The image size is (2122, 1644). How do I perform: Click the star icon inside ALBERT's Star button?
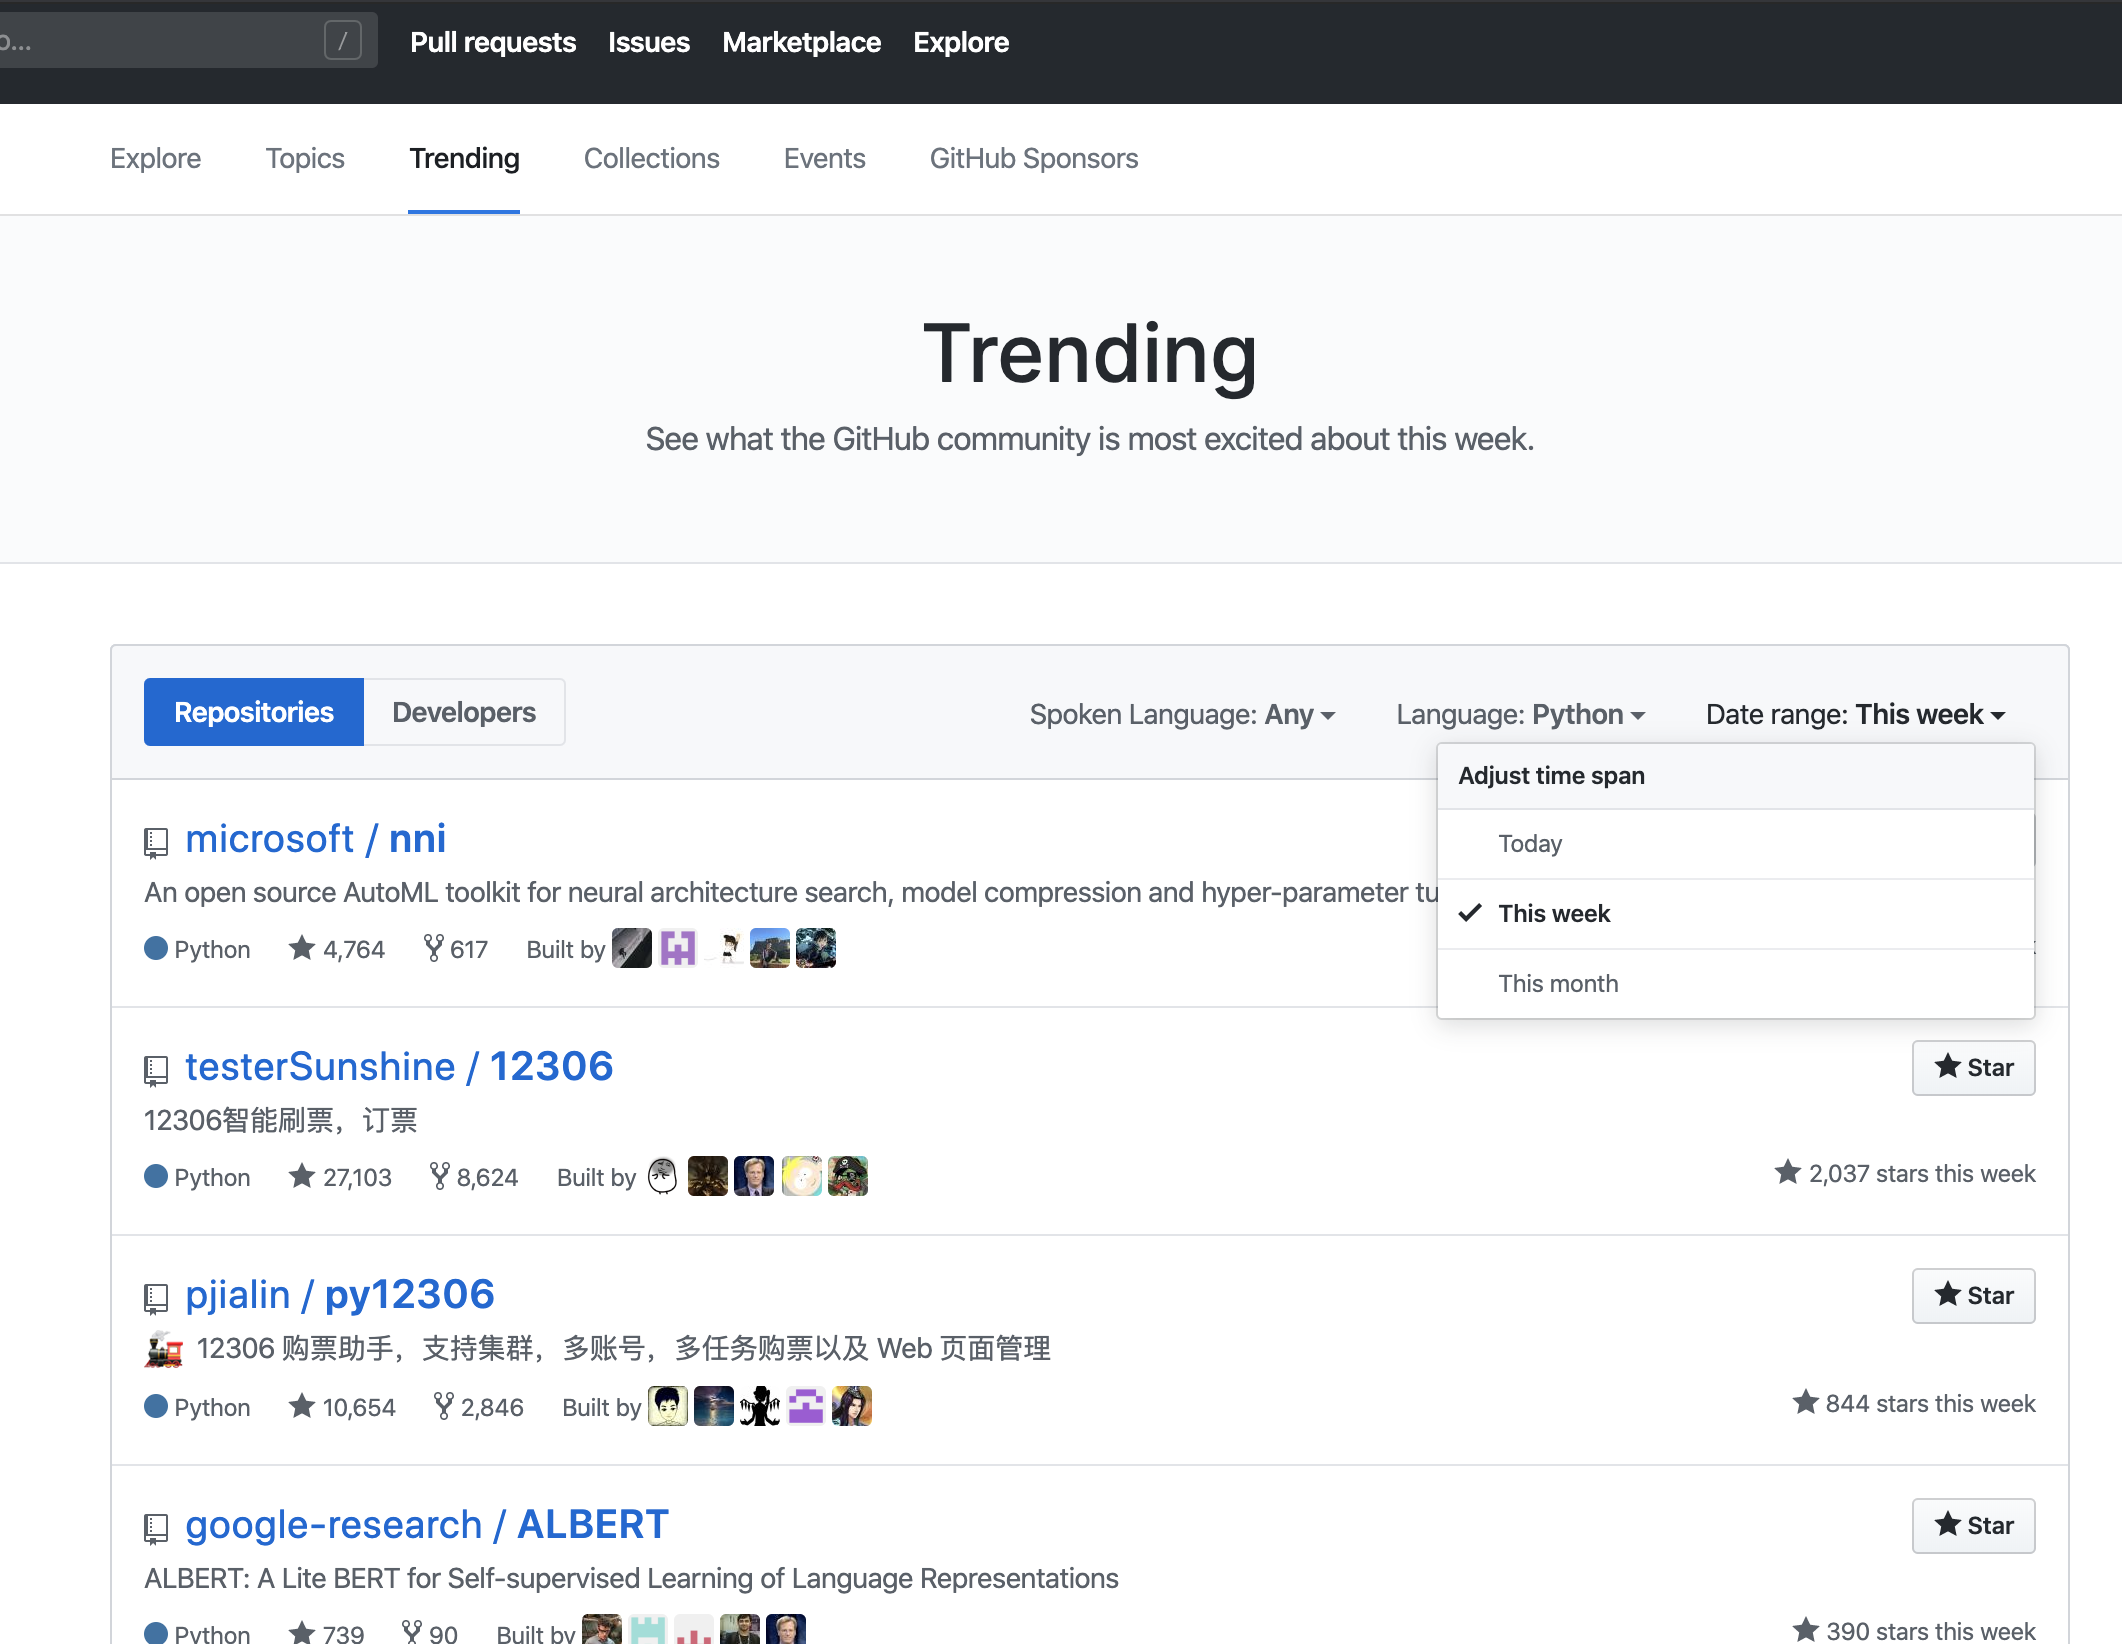1946,1525
